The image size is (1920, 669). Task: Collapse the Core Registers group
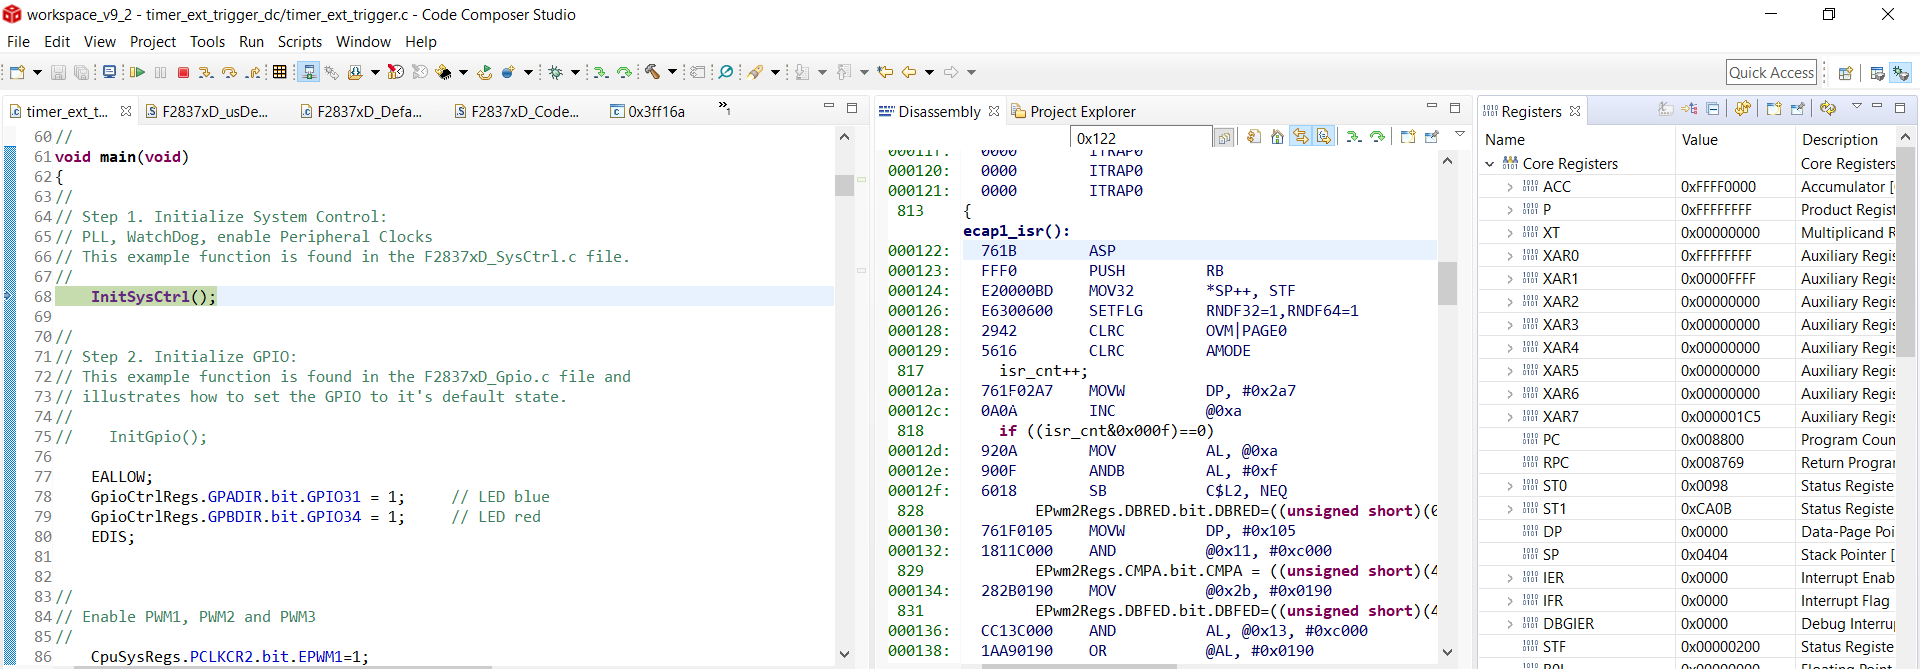(x=1490, y=164)
